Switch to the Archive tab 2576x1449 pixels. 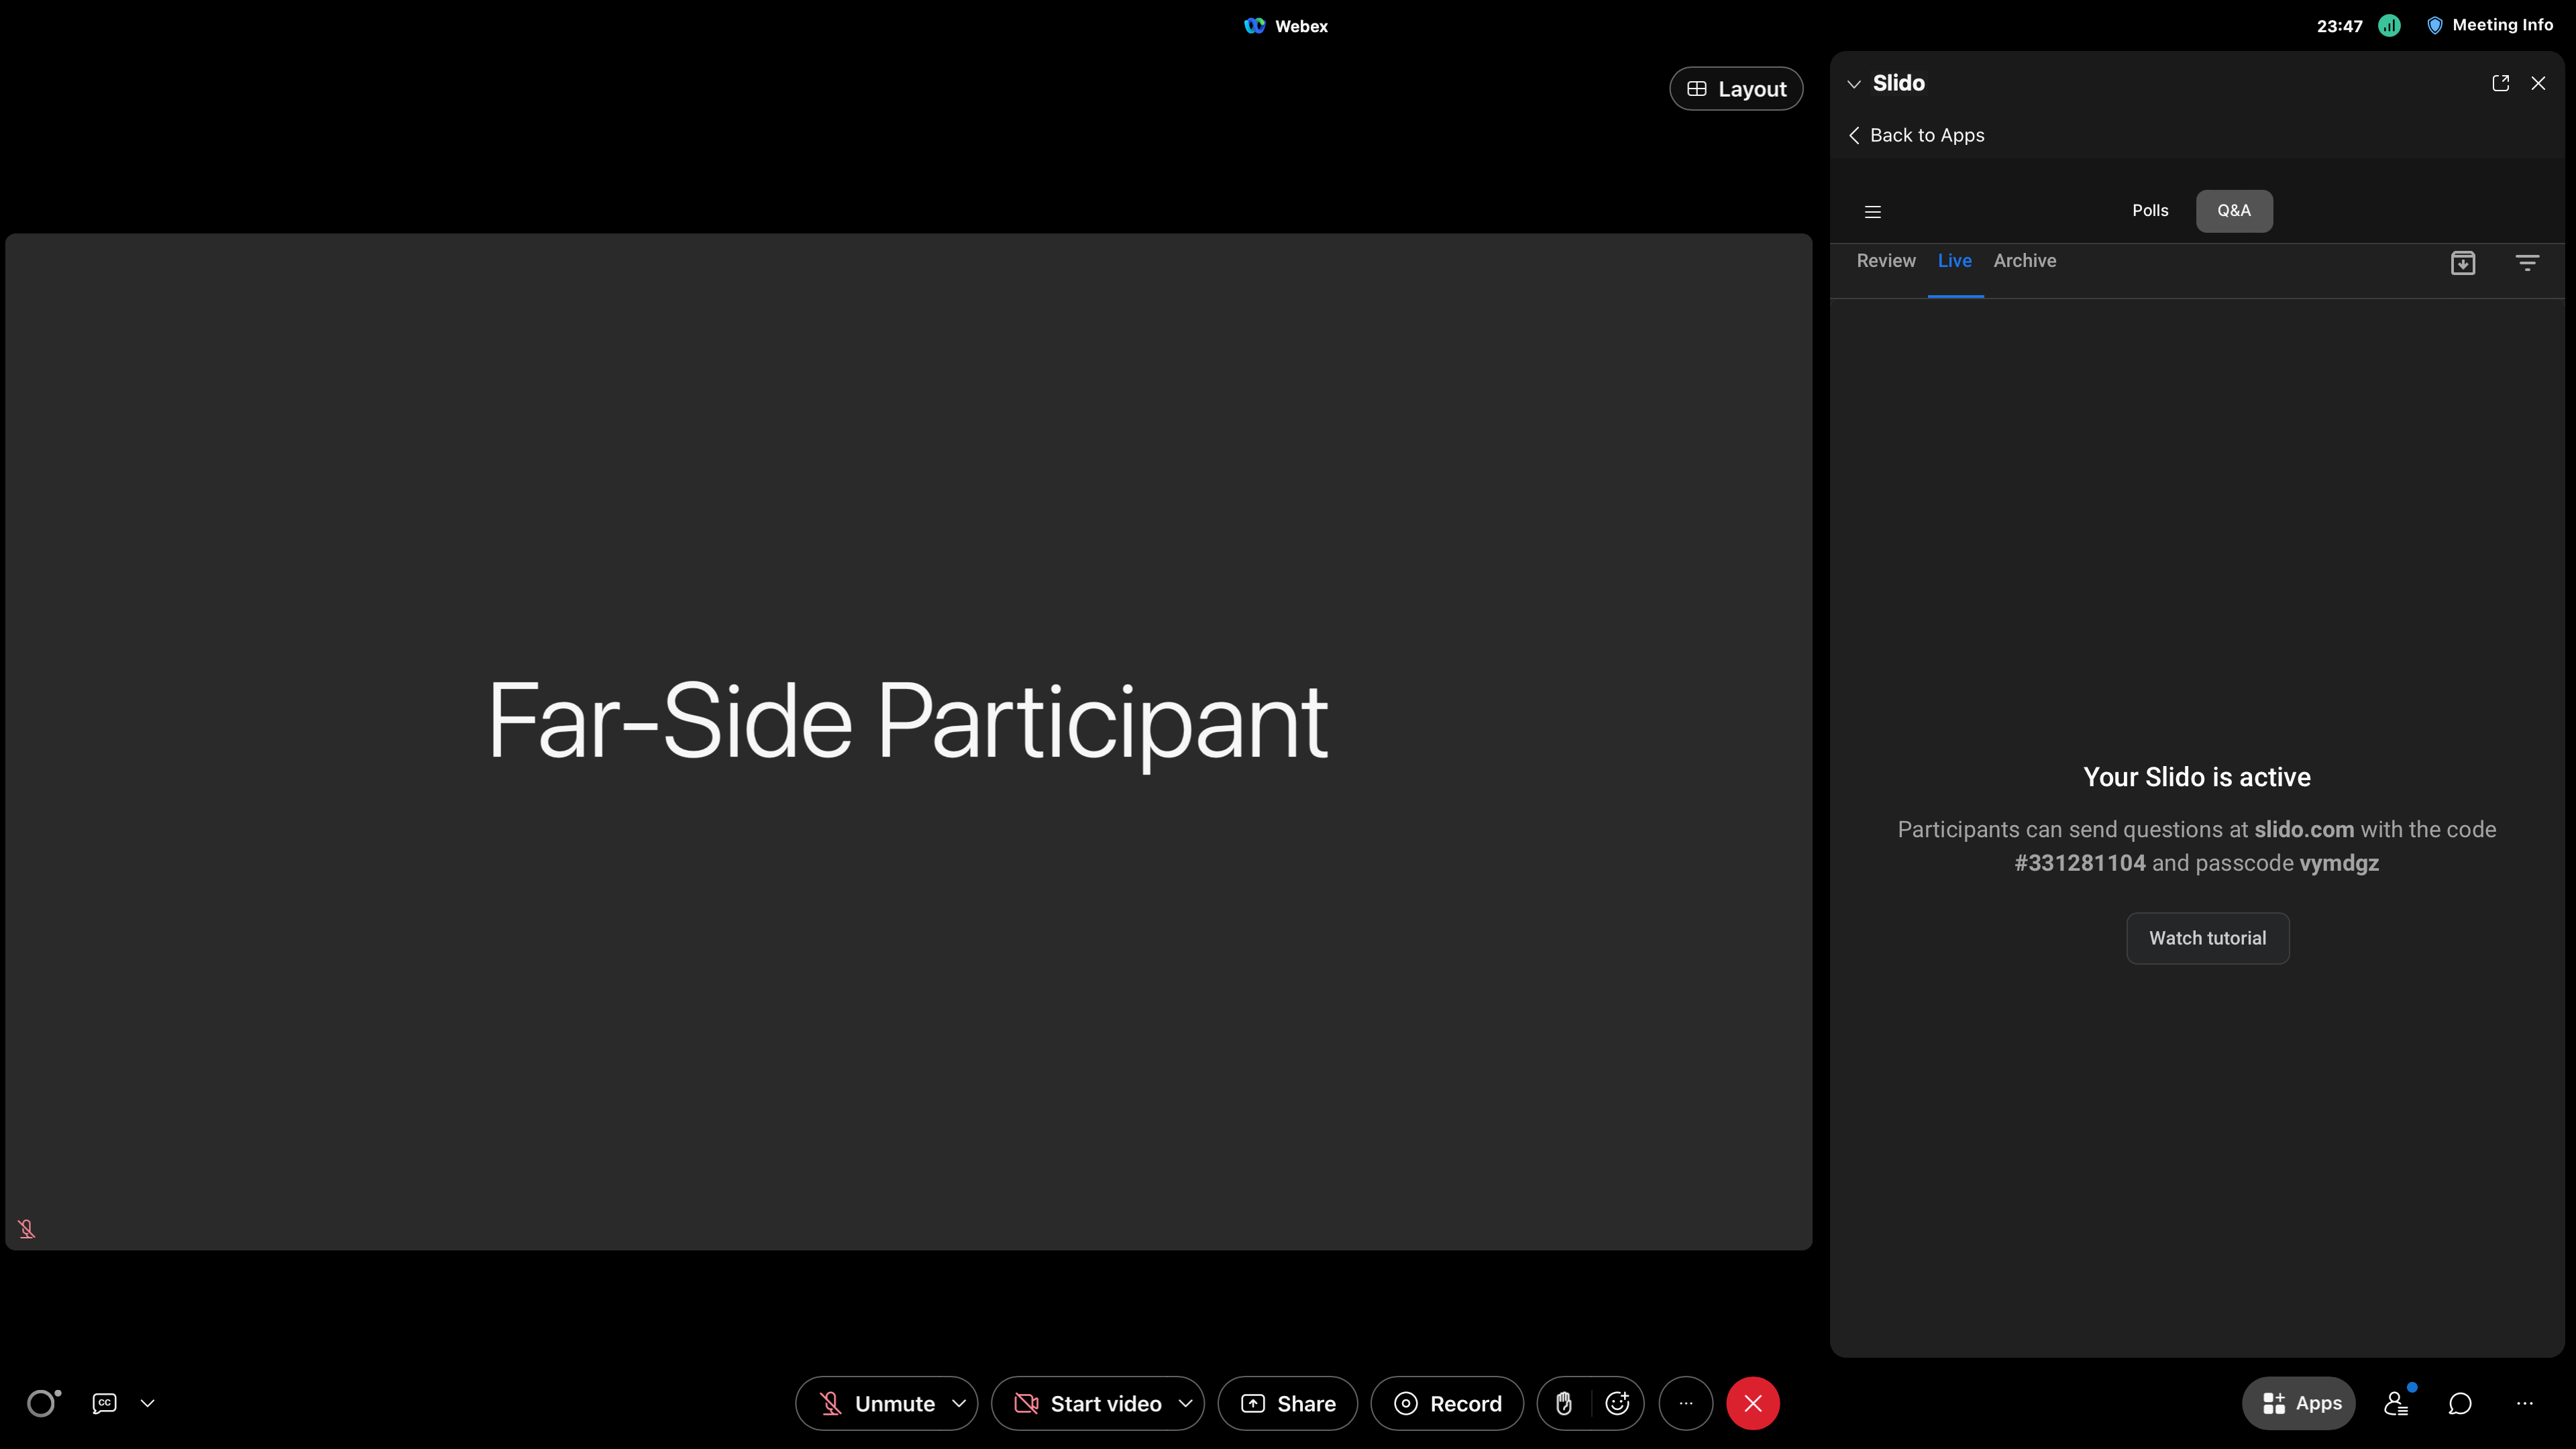(x=2025, y=261)
